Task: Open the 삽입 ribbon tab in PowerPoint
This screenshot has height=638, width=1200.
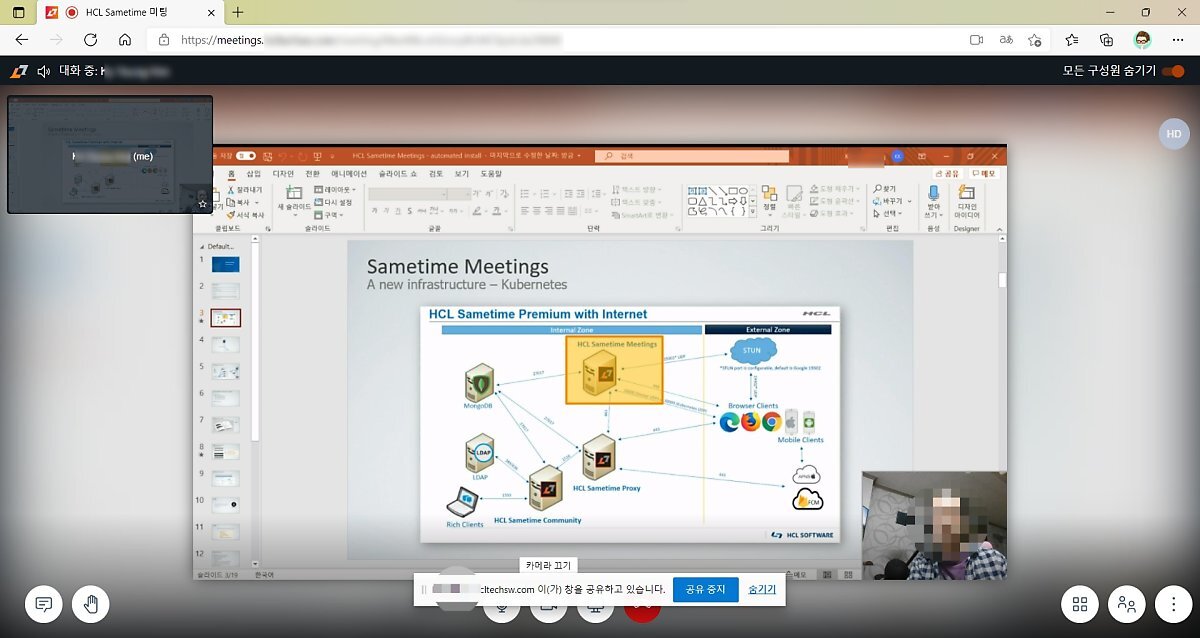Action: (x=254, y=174)
